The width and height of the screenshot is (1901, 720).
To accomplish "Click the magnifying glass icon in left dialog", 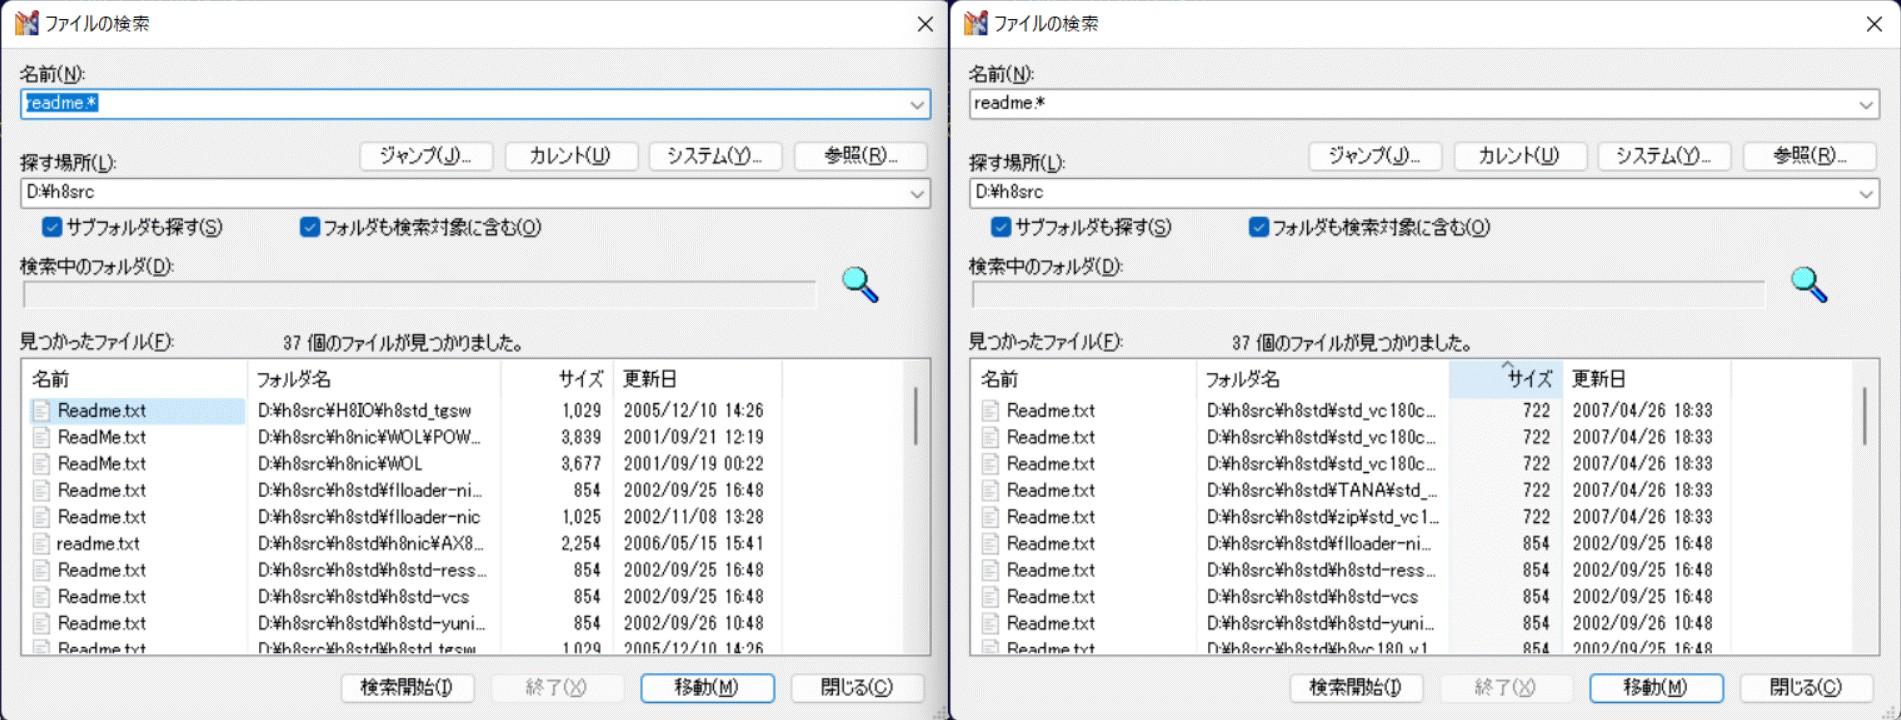I will click(859, 285).
